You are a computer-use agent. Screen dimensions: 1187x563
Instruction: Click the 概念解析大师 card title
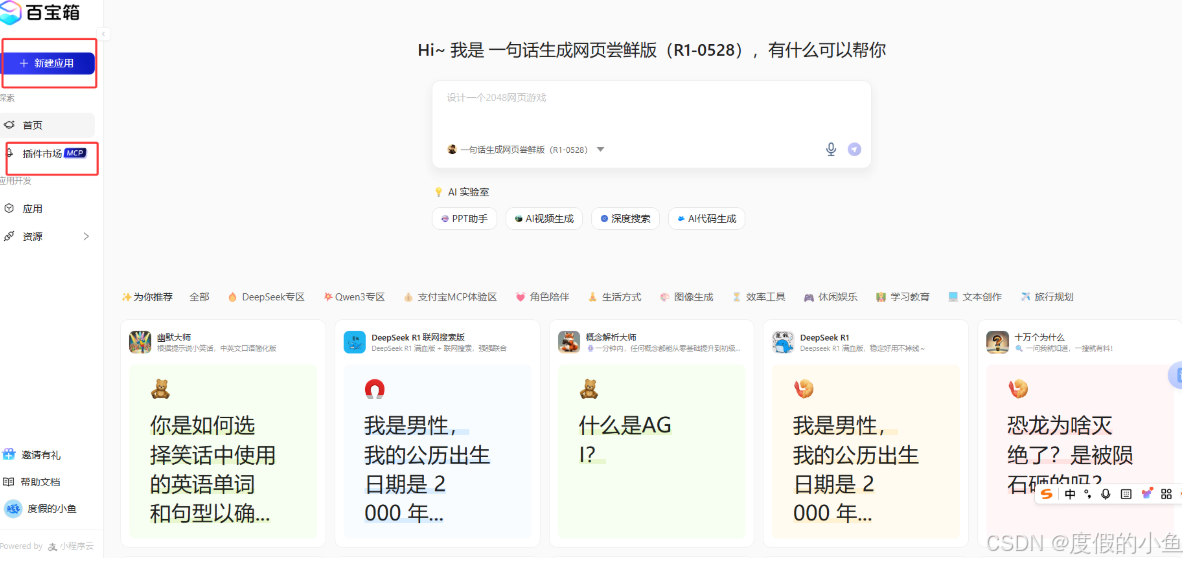pos(612,337)
